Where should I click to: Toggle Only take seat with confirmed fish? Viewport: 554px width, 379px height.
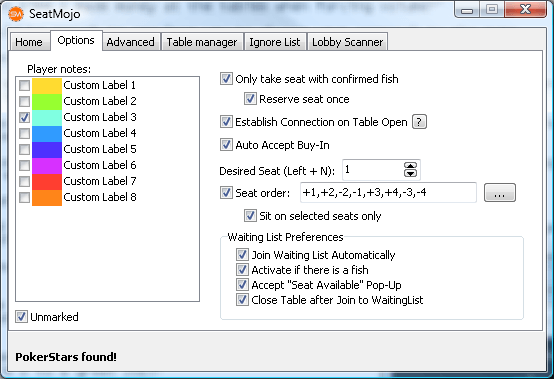(x=226, y=78)
